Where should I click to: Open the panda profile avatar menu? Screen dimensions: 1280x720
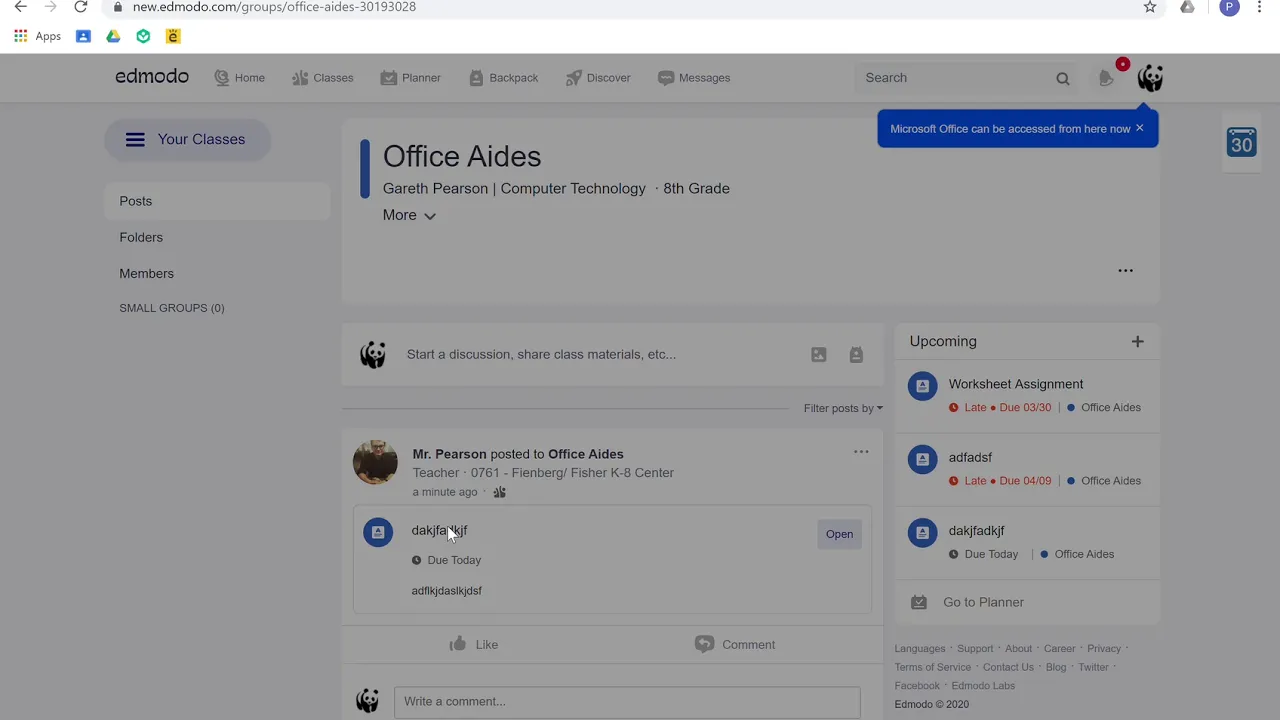click(x=1150, y=78)
